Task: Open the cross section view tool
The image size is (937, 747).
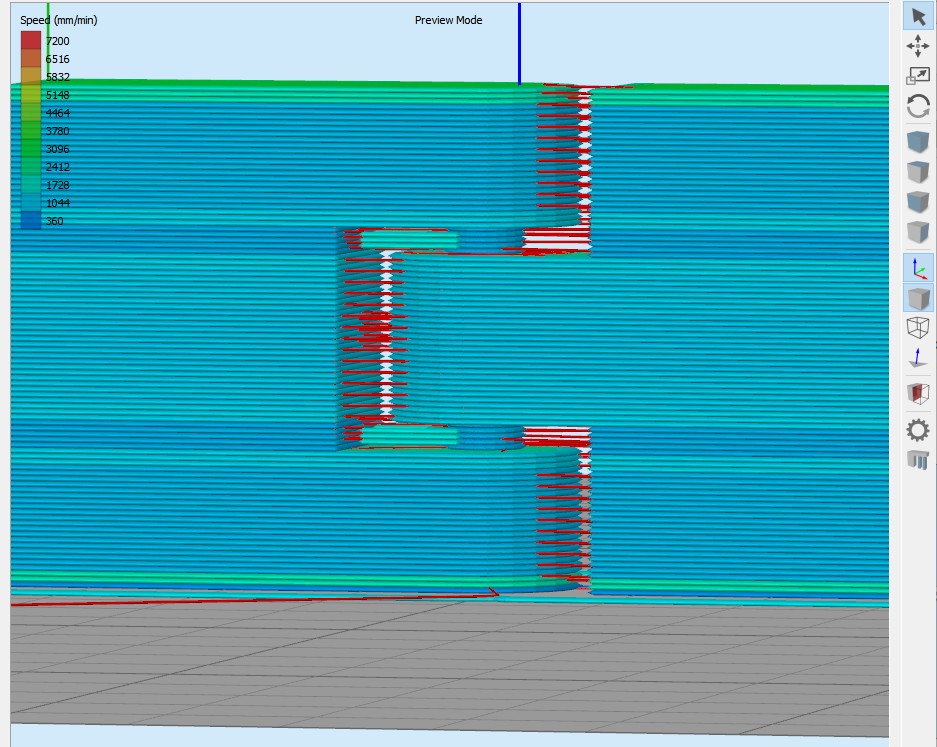Action: coord(918,393)
